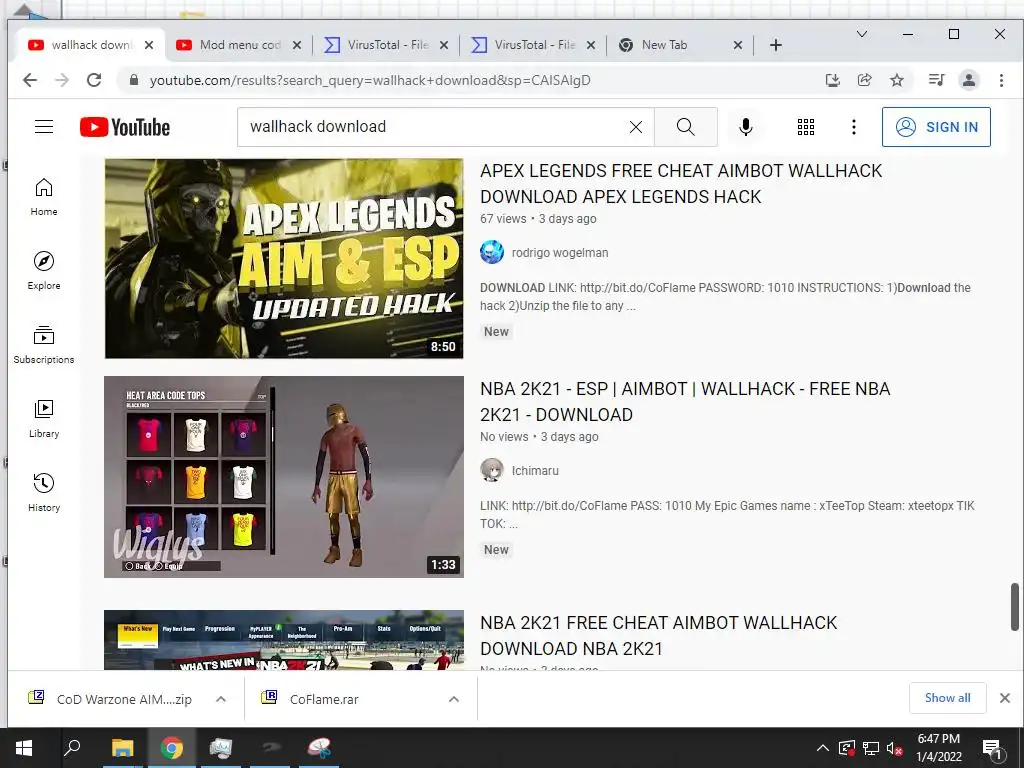1024x768 pixels.
Task: Open Ichimaru channel name
Action: point(535,470)
